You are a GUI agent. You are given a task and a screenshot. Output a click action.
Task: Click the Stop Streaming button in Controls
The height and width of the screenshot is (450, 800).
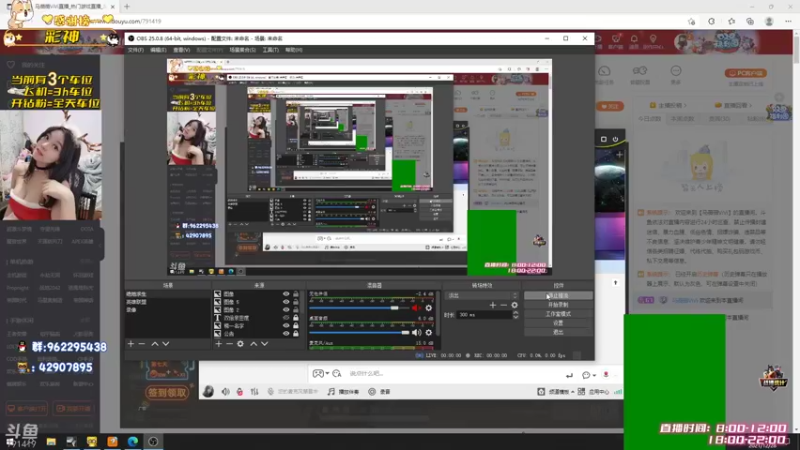point(558,295)
